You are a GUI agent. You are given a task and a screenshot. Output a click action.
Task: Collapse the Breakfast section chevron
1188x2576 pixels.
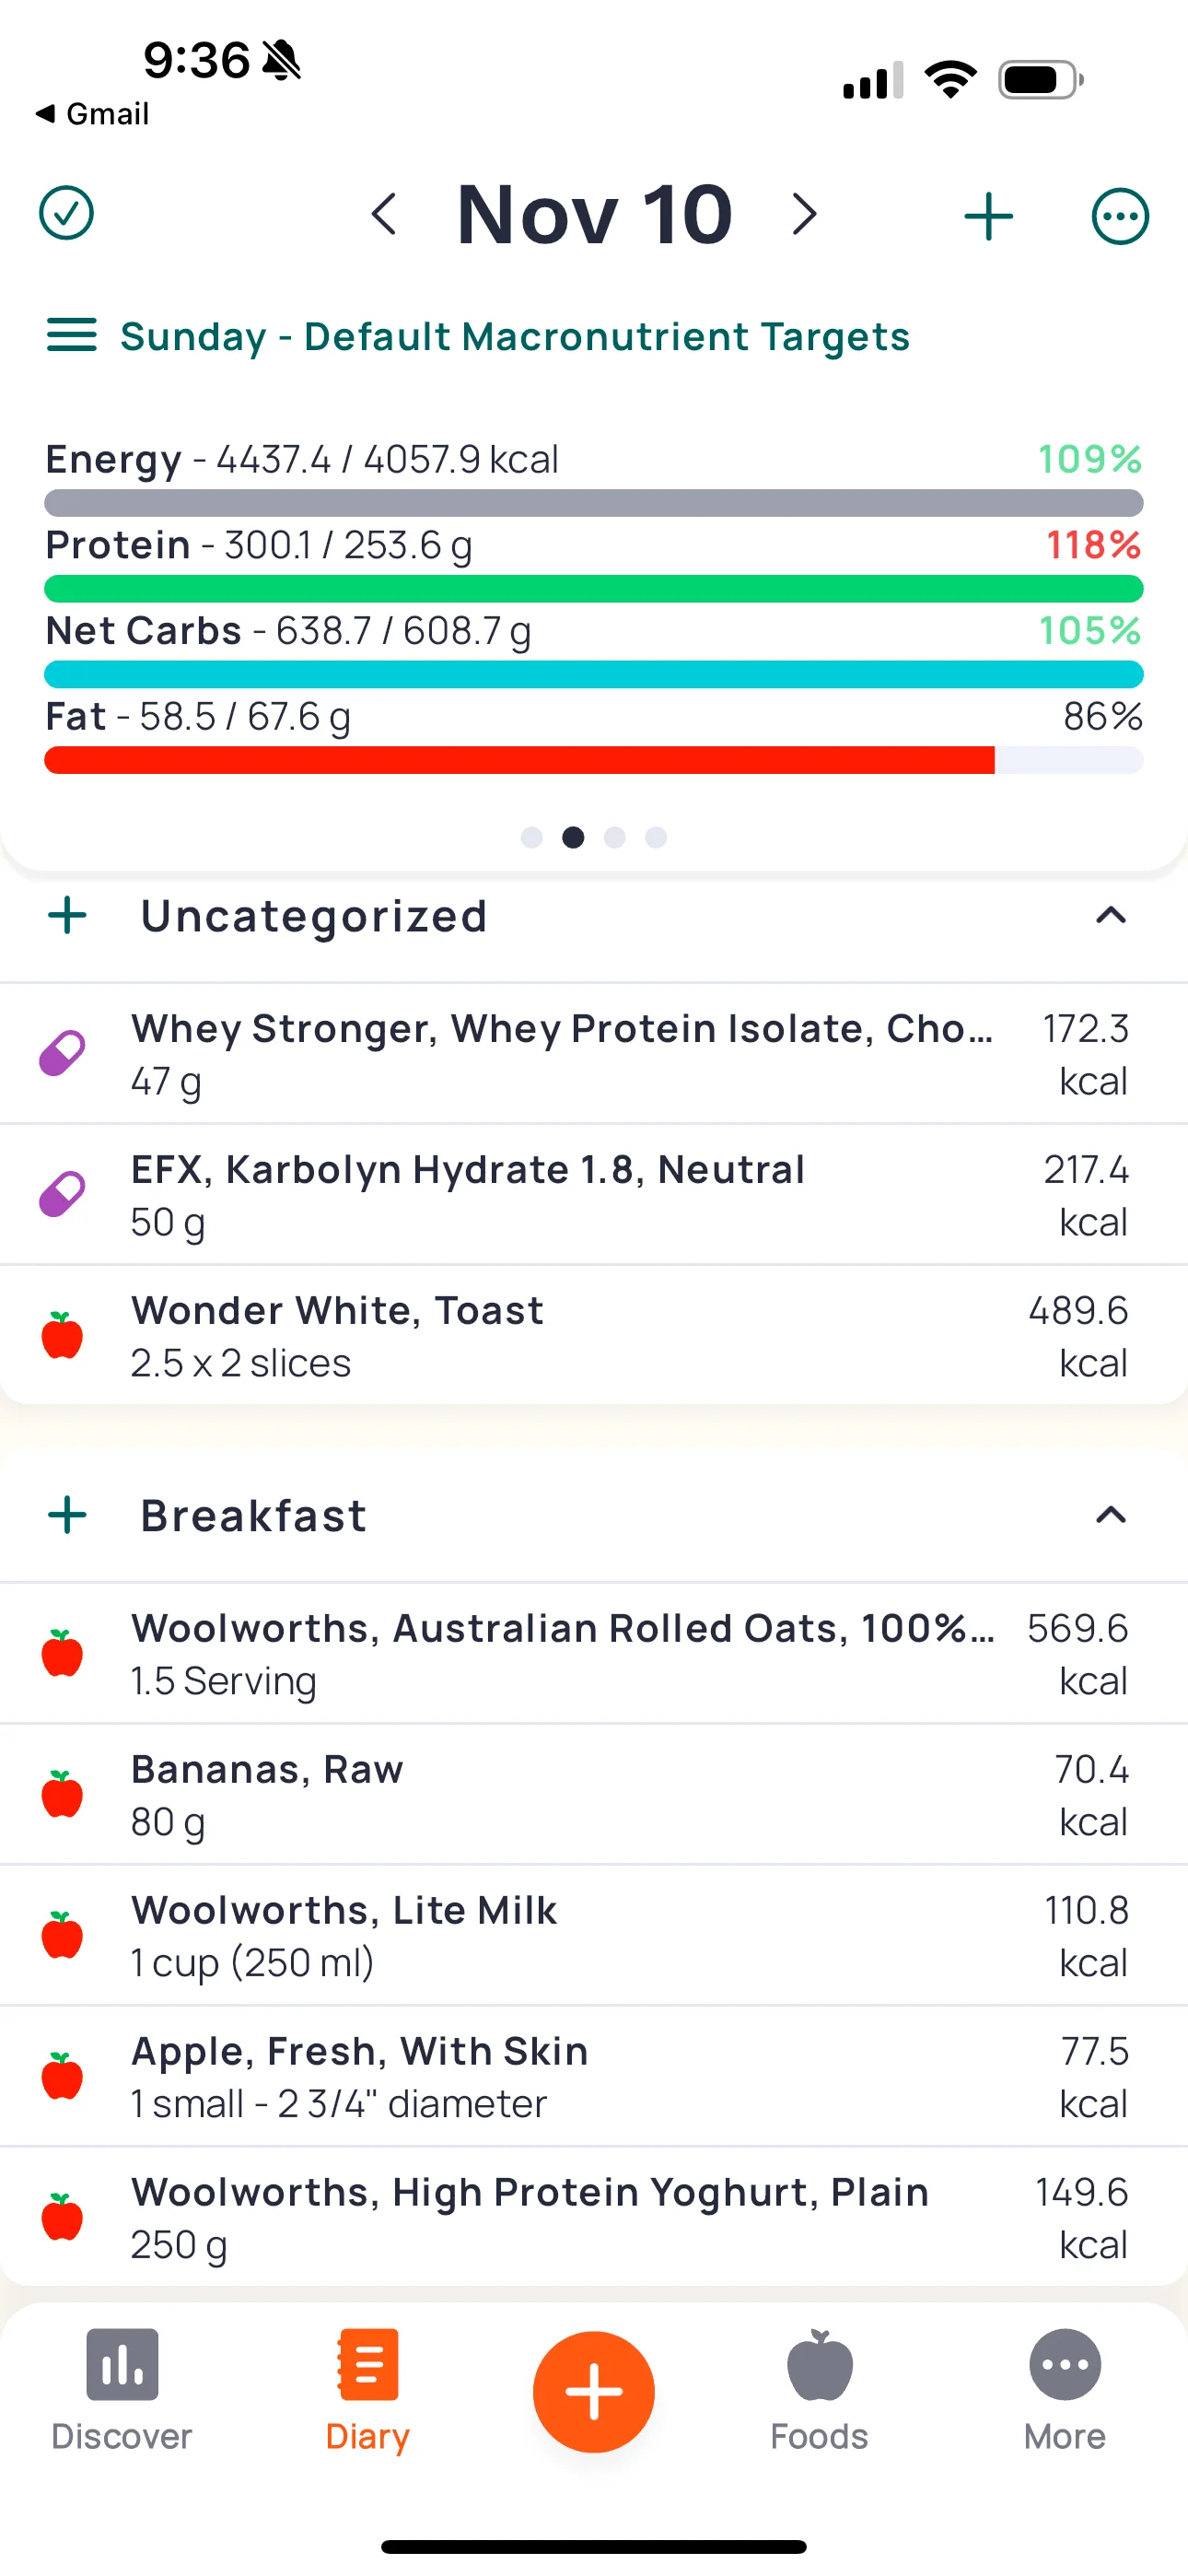pos(1111,1515)
